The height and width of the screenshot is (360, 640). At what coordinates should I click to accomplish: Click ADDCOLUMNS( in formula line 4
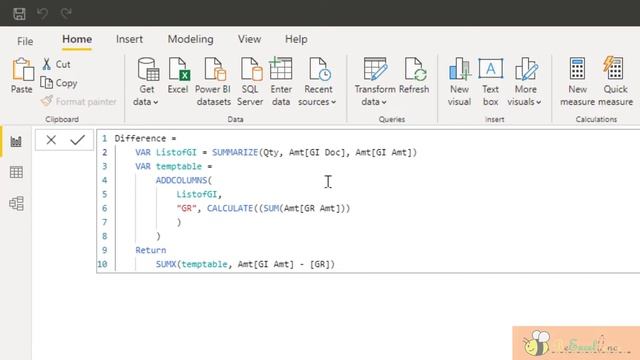click(x=184, y=180)
